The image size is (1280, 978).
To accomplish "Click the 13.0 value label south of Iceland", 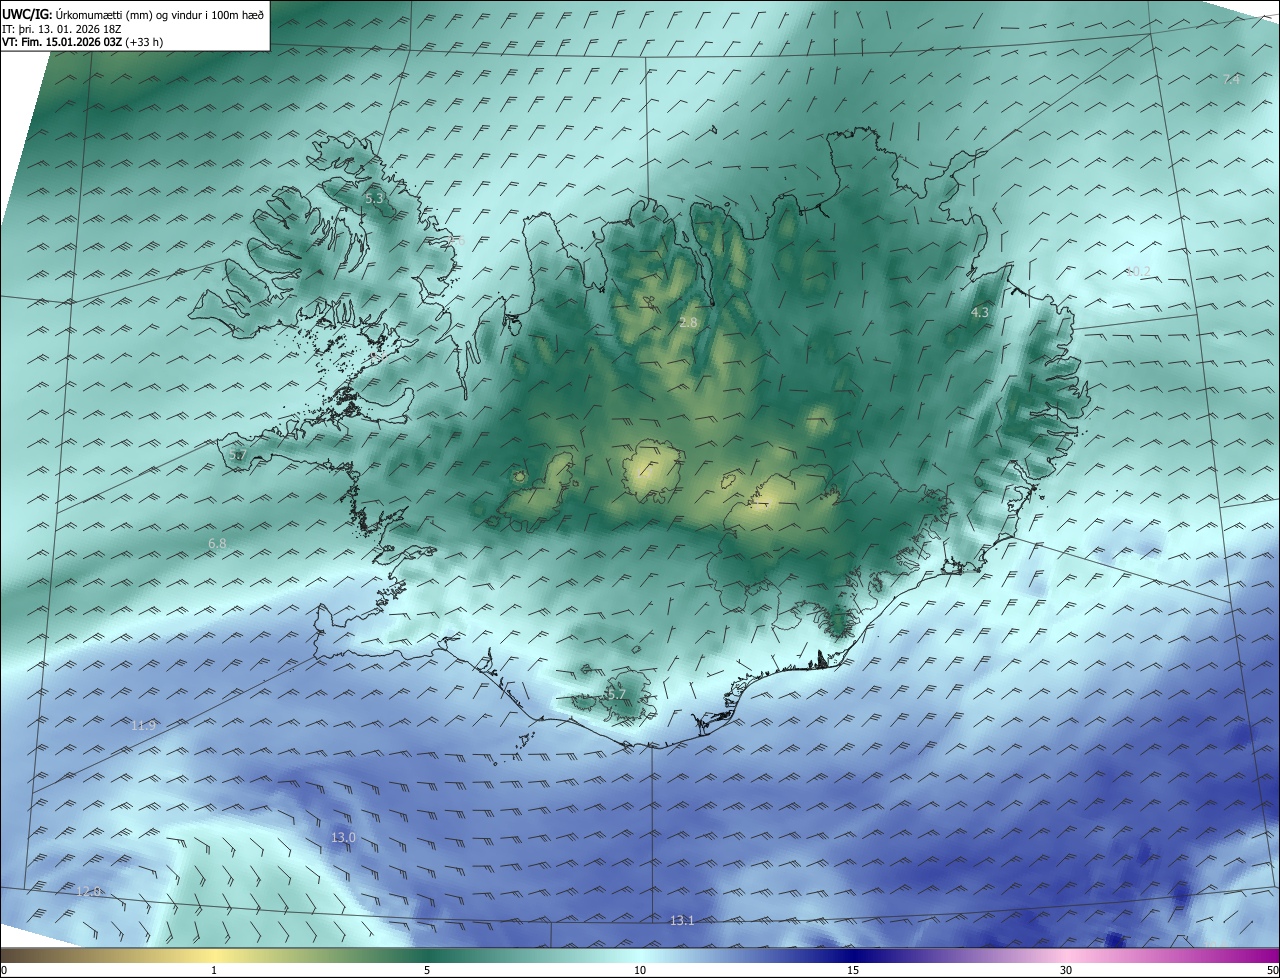I will pos(343,837).
